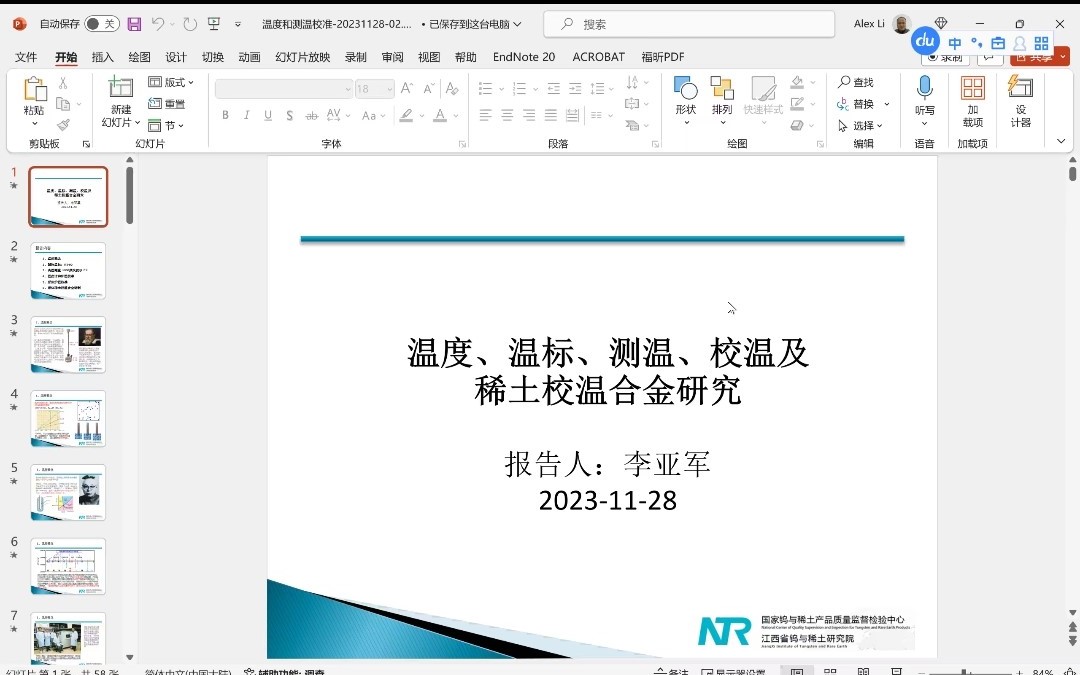Open the Designer (设计器) pane
Viewport: 1080px width, 675px height.
click(x=1020, y=91)
